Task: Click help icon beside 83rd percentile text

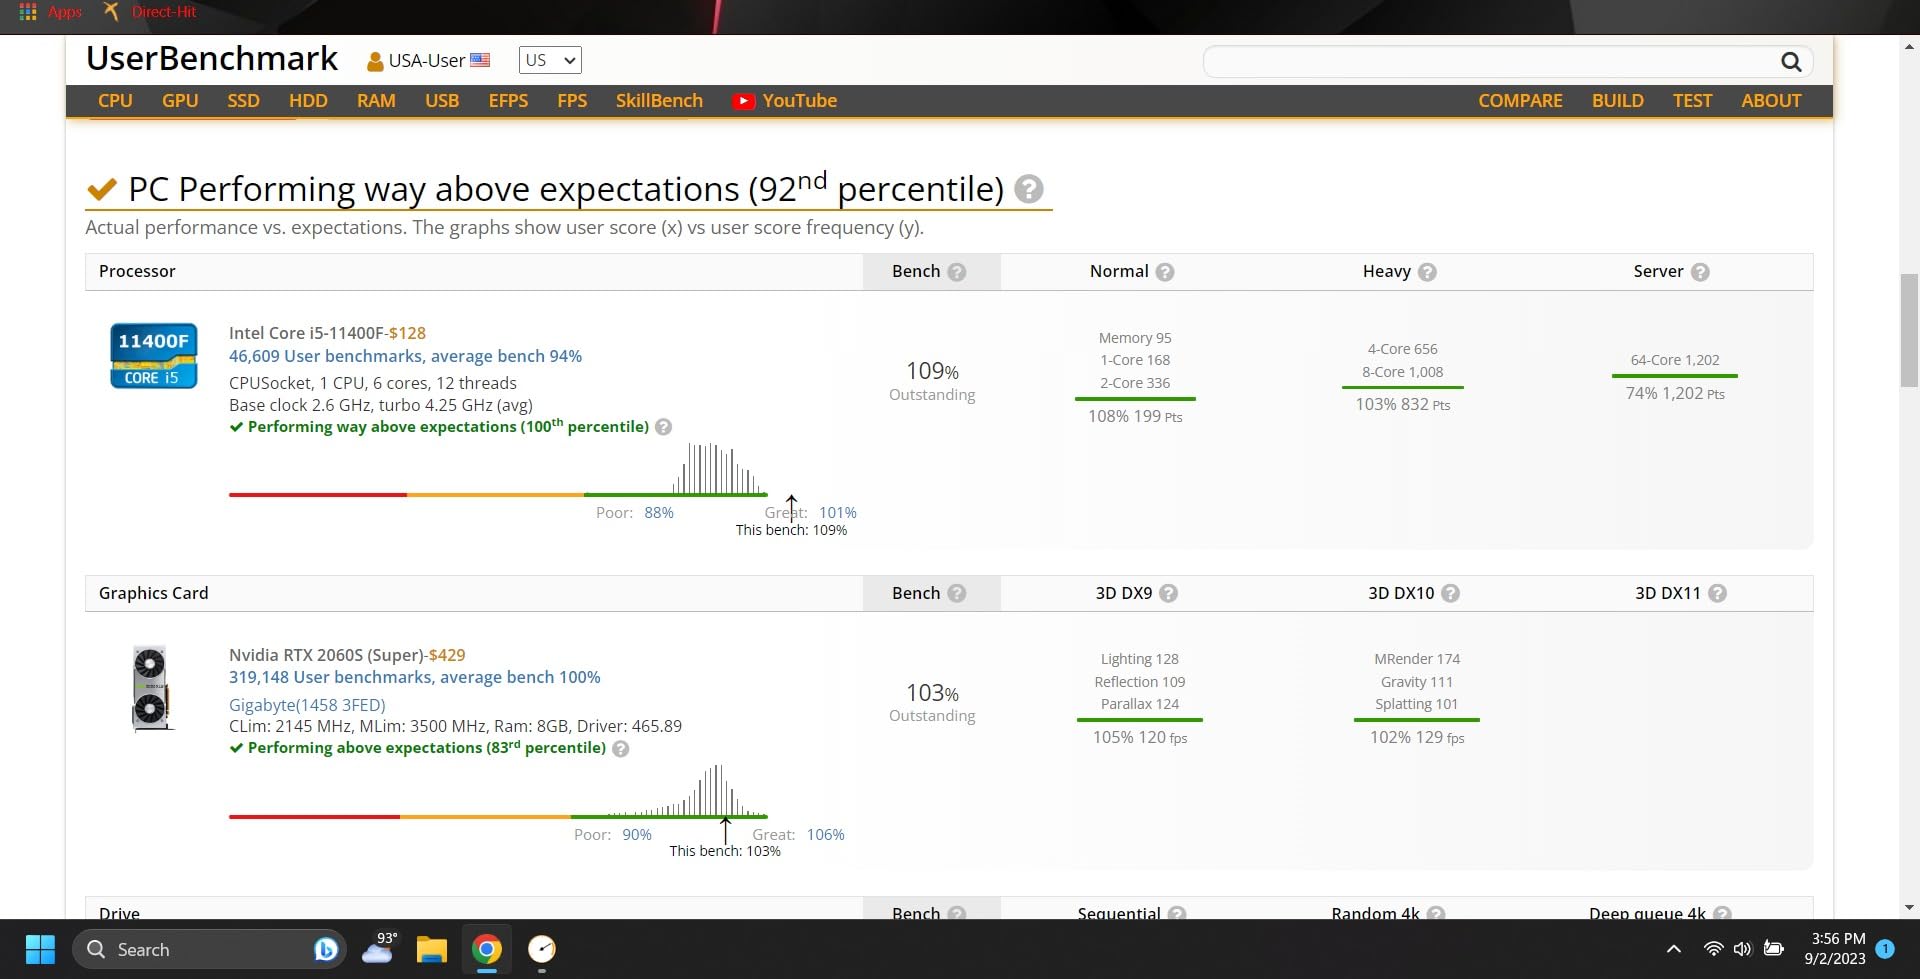Action: click(620, 749)
